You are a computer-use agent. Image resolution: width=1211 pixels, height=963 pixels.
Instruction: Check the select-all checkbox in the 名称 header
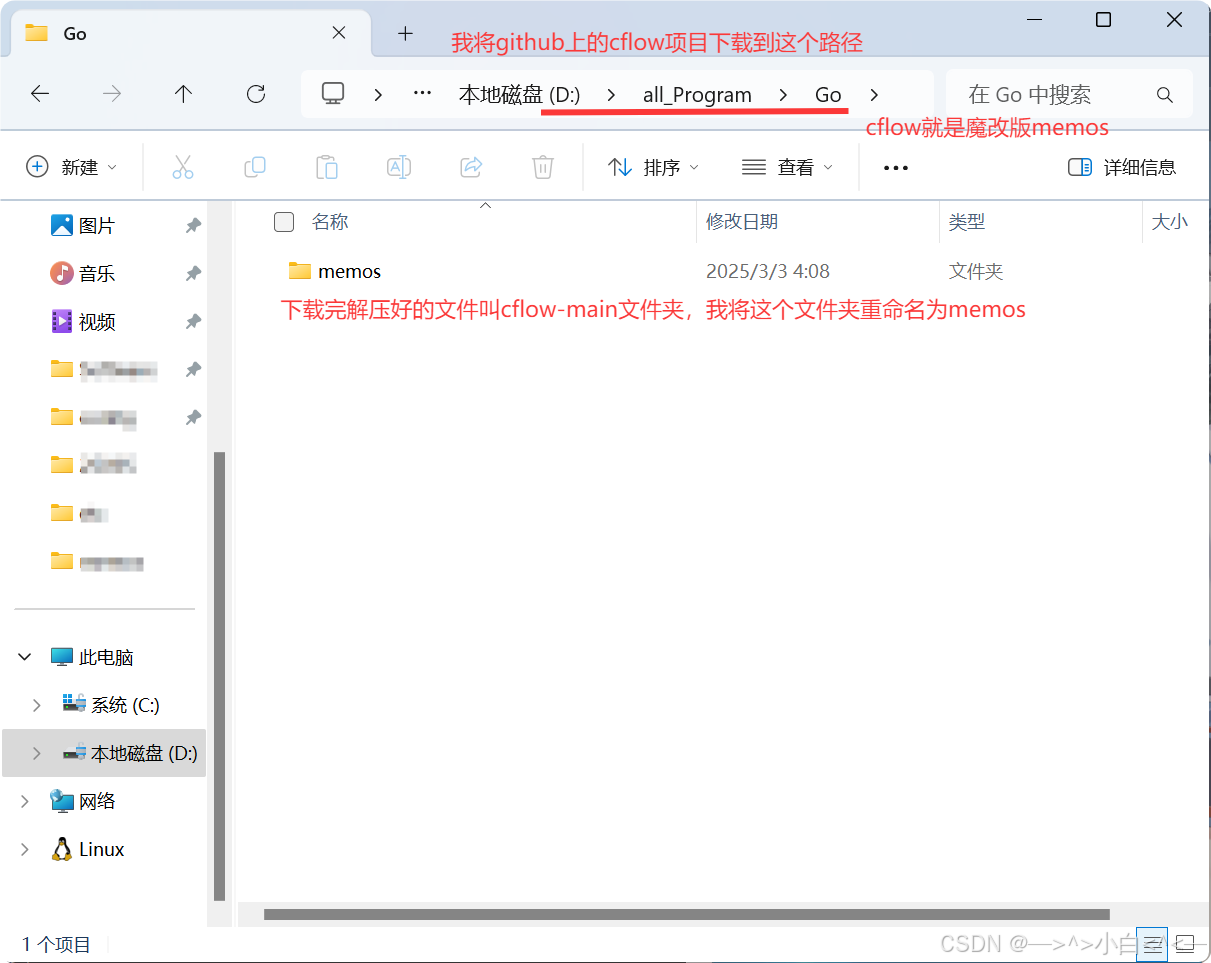(x=284, y=222)
